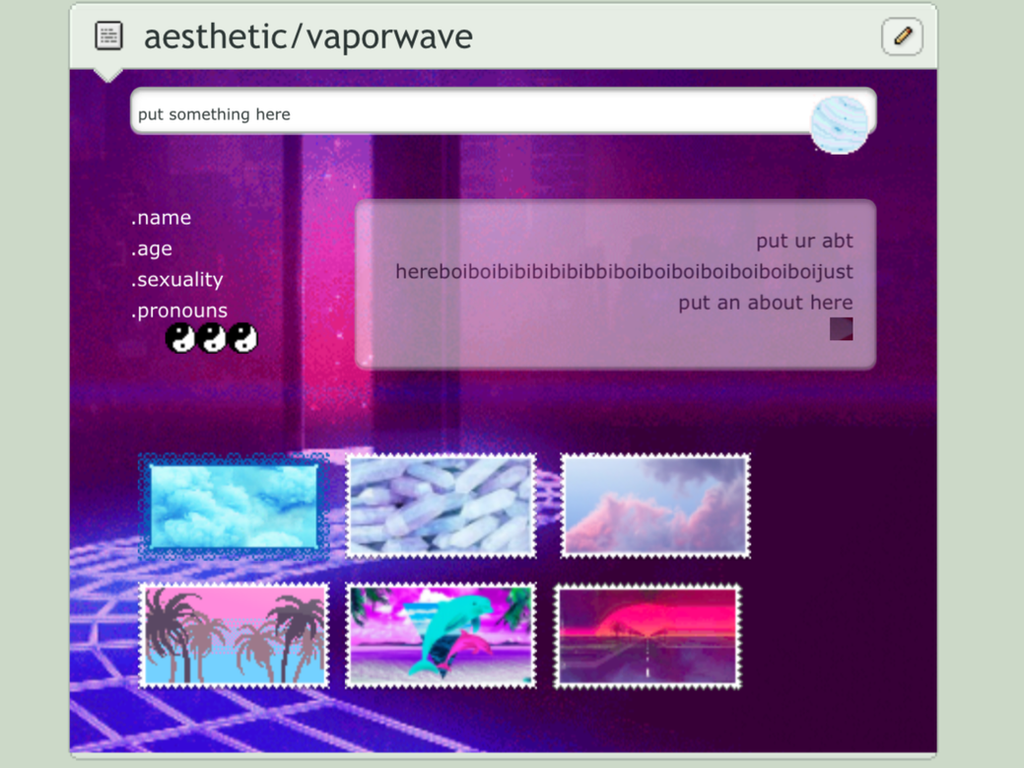Click the middle yin-yang icon
This screenshot has height=768, width=1024.
(x=212, y=338)
